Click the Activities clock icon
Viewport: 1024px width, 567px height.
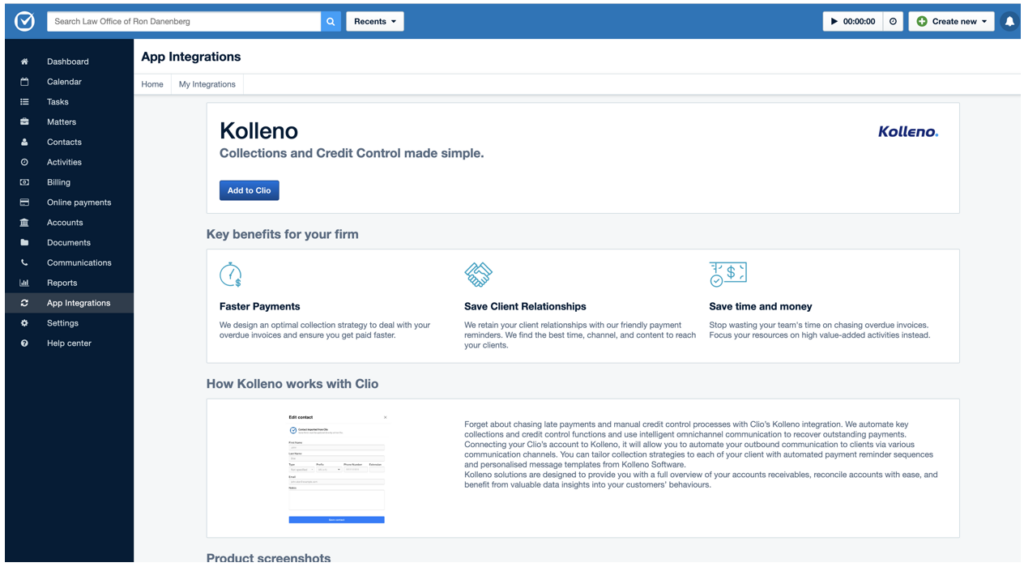click(24, 162)
